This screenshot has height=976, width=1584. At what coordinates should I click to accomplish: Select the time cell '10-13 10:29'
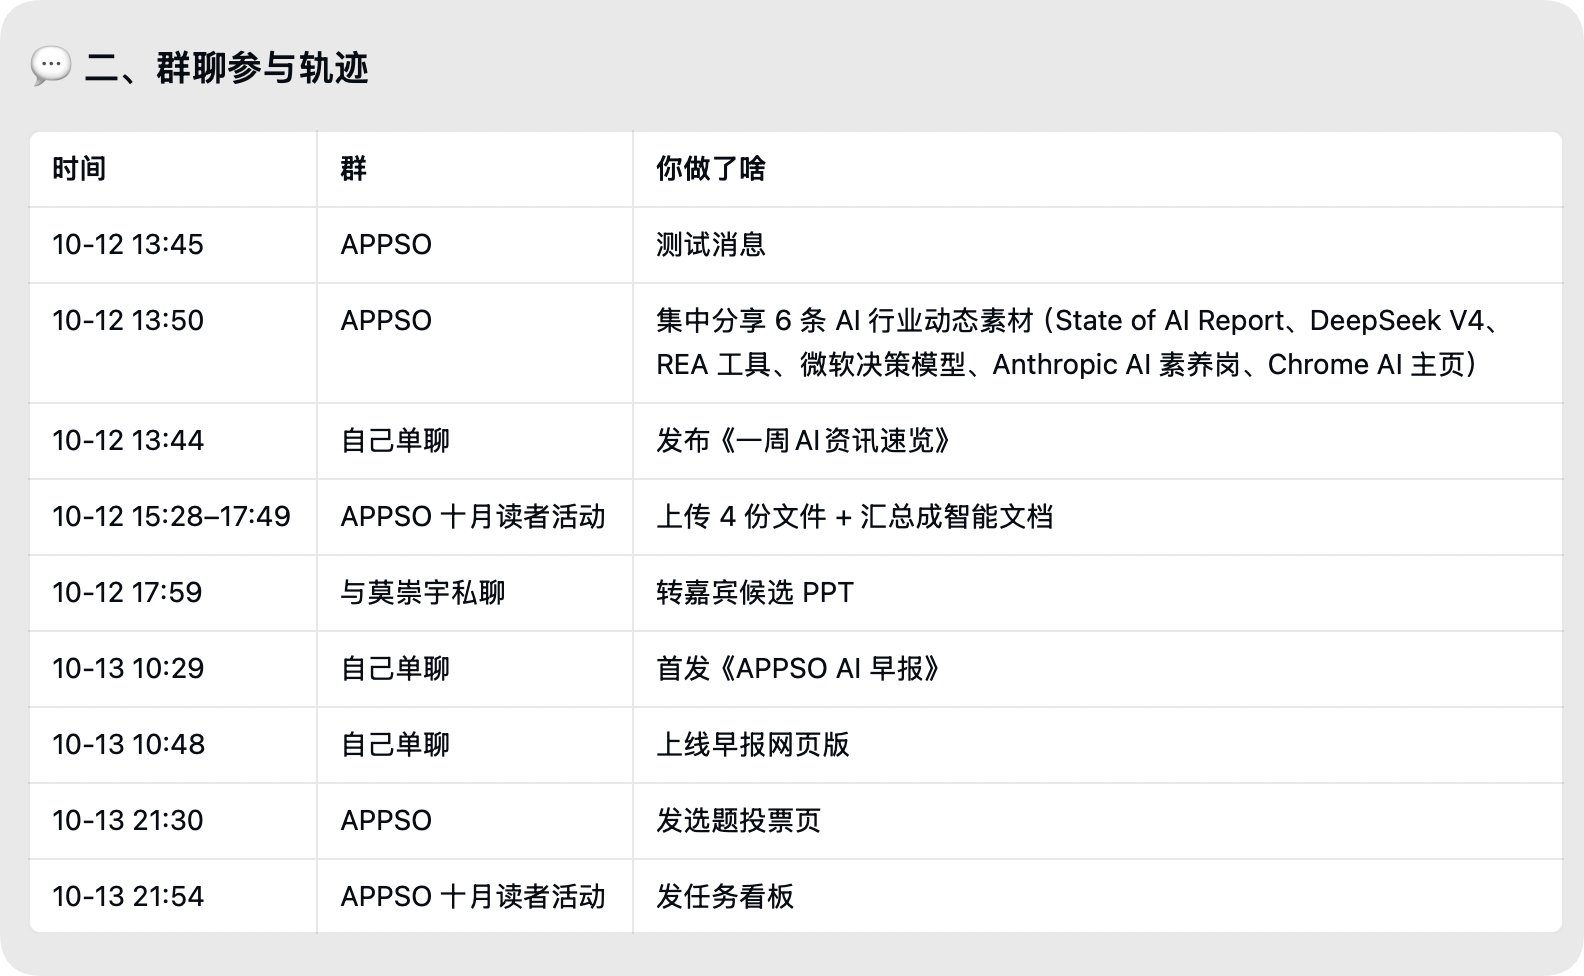click(x=128, y=669)
